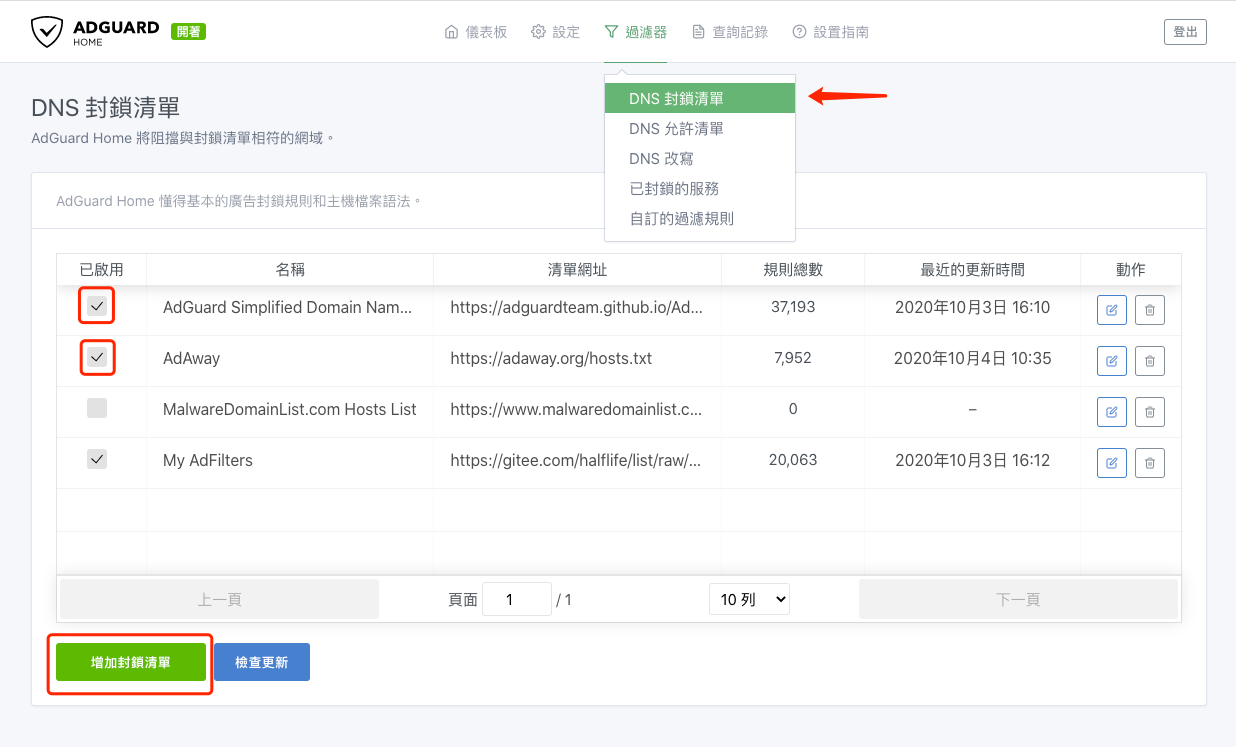Disable the AdAway blocklist checkbox
This screenshot has height=747, width=1236.
tap(97, 357)
